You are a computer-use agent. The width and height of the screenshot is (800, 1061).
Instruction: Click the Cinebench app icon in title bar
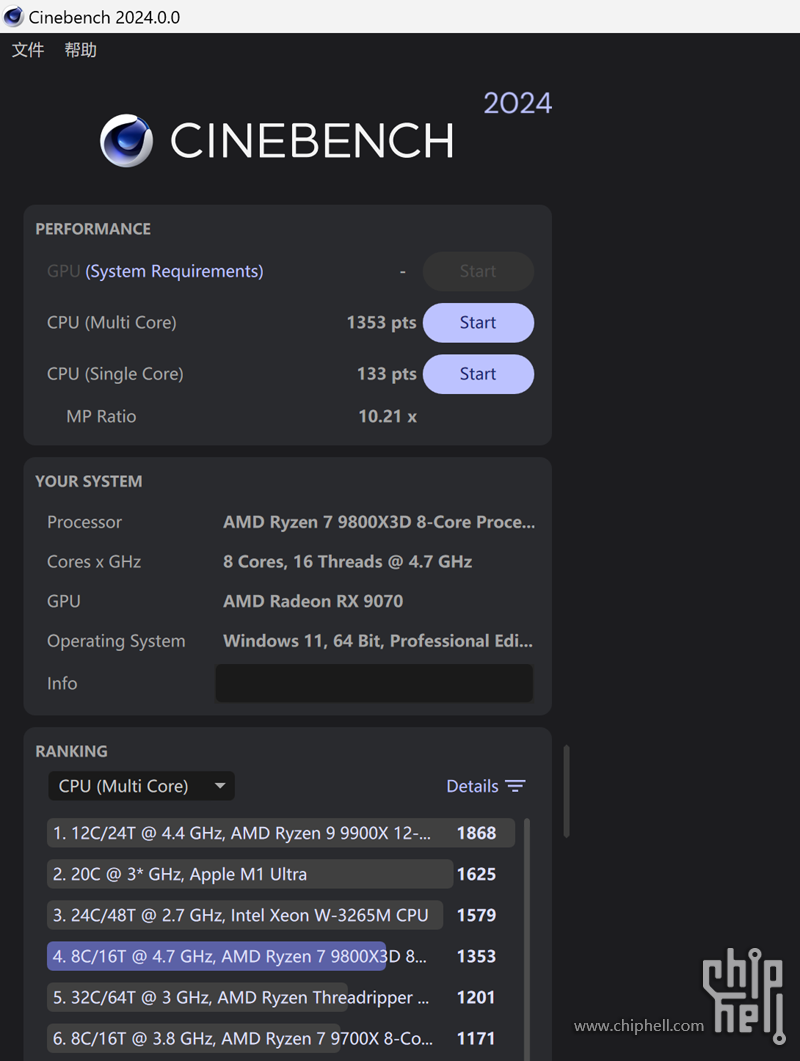pos(14,16)
